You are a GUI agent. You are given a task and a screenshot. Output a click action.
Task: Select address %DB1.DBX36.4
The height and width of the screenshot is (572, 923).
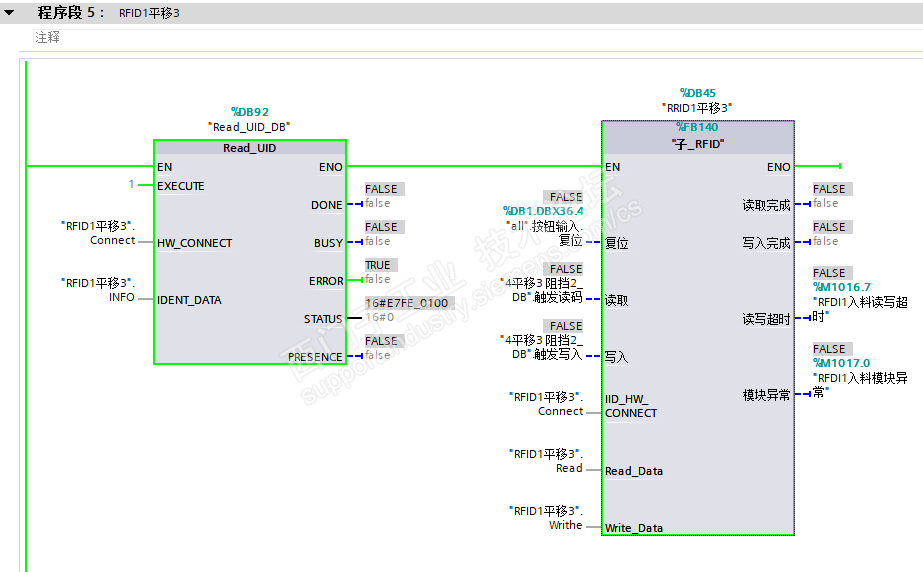(543, 211)
